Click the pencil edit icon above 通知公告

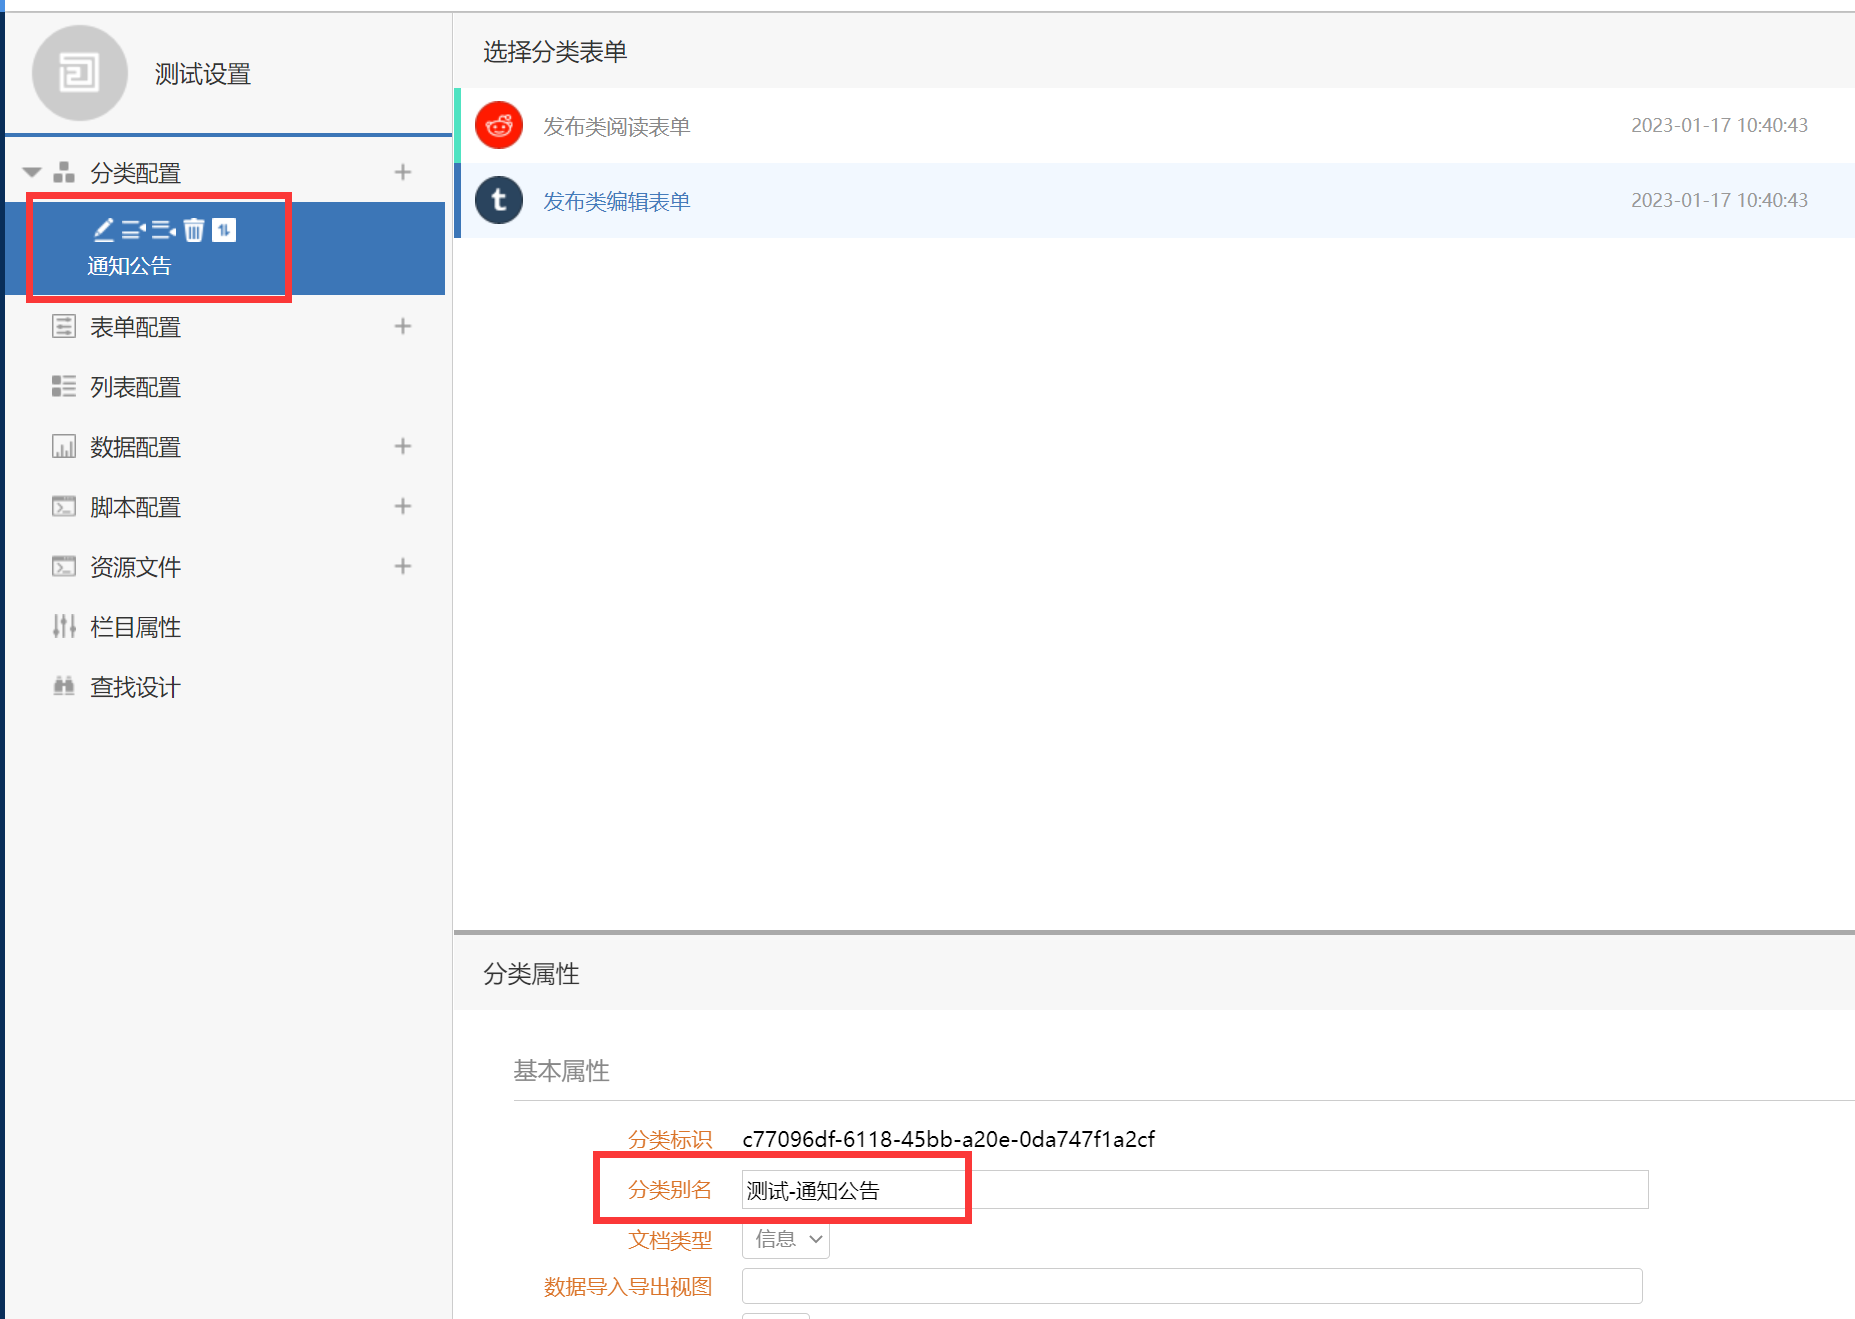(x=104, y=230)
